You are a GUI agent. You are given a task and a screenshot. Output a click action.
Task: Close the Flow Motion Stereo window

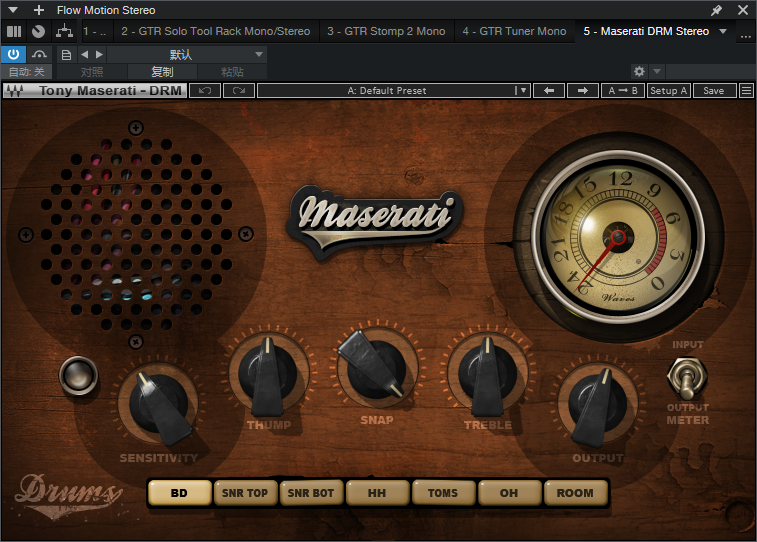743,10
